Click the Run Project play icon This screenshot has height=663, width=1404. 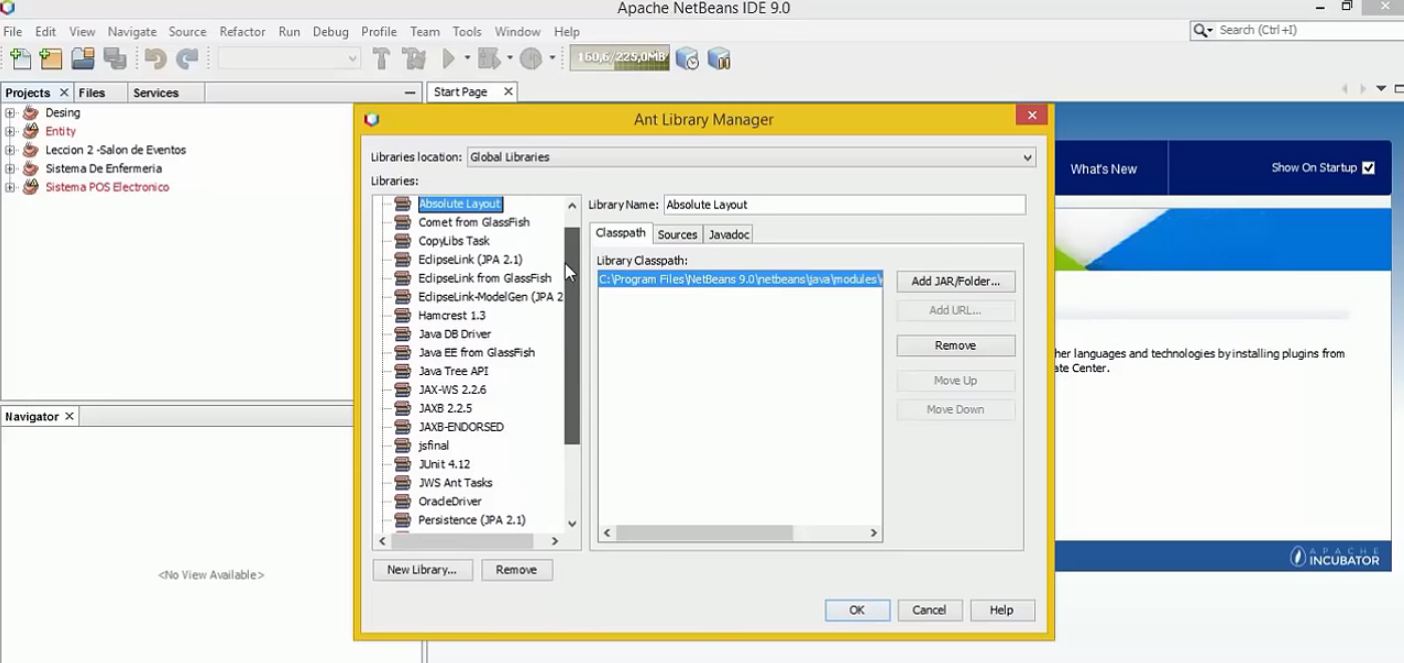pos(449,59)
